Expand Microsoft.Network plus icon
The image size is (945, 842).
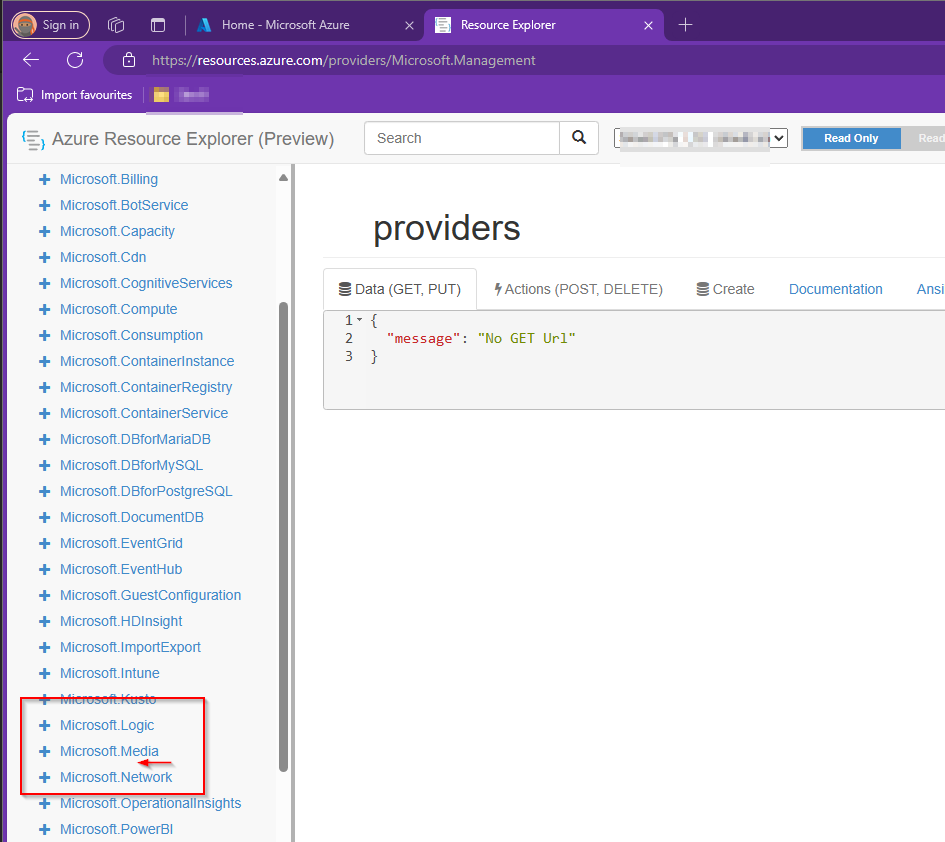point(45,778)
